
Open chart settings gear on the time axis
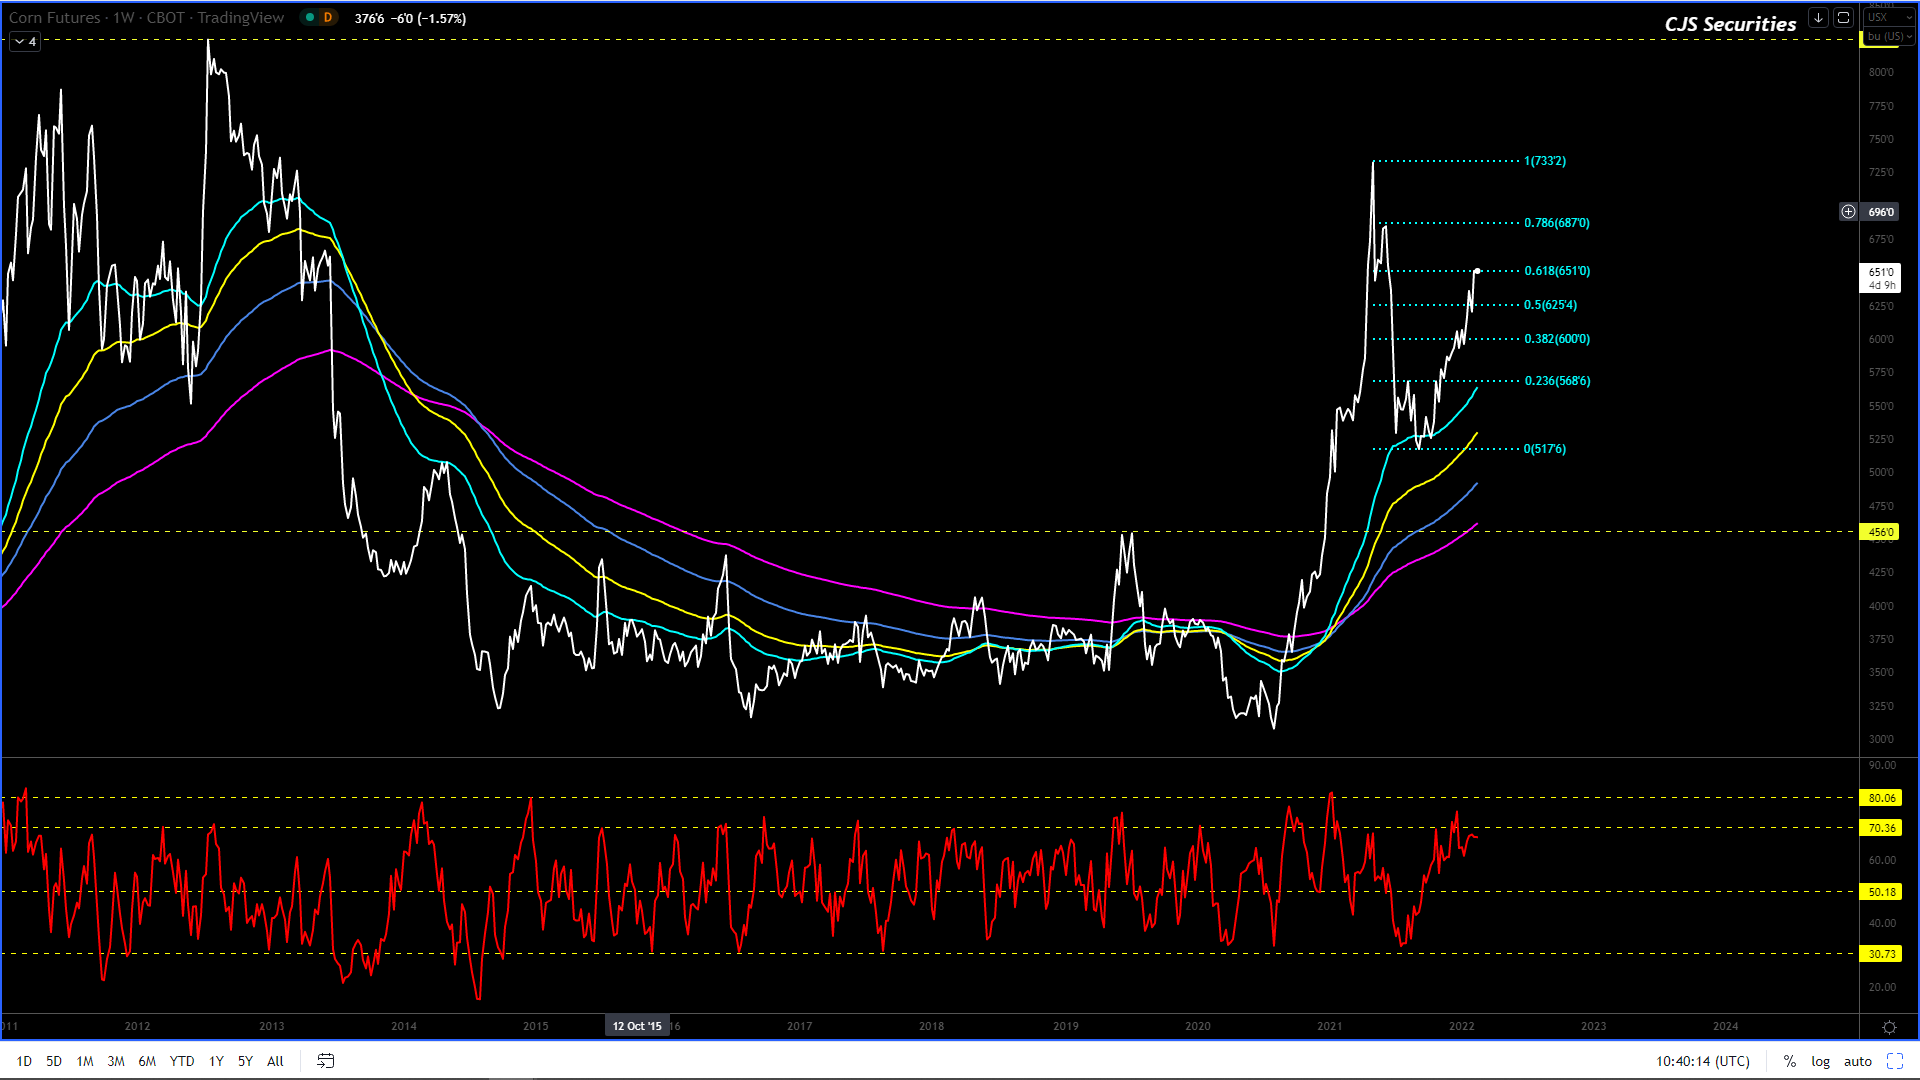tap(1889, 1027)
